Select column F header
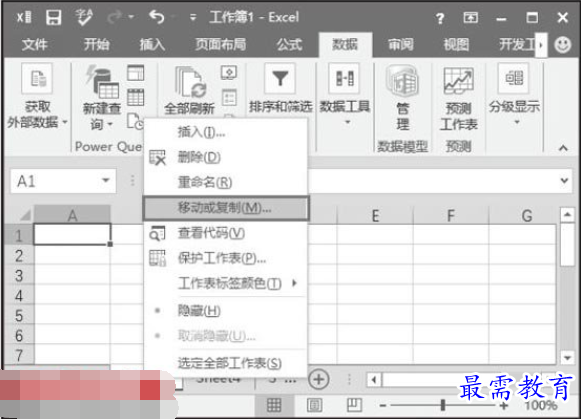581x419 pixels. point(451,216)
